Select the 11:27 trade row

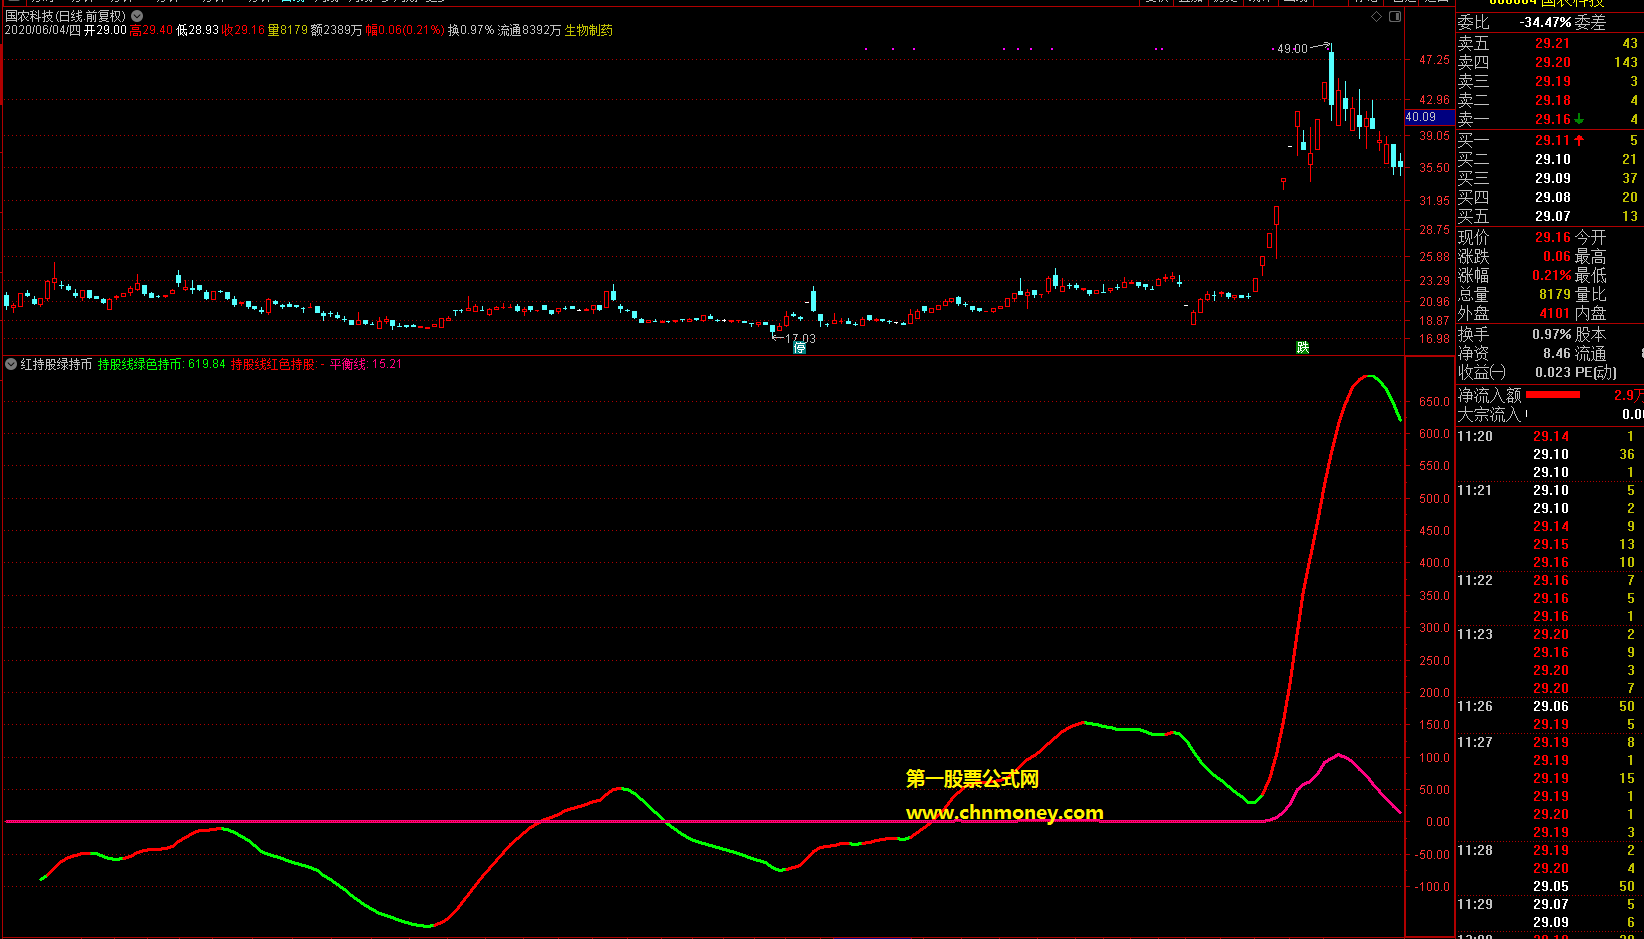(1548, 742)
